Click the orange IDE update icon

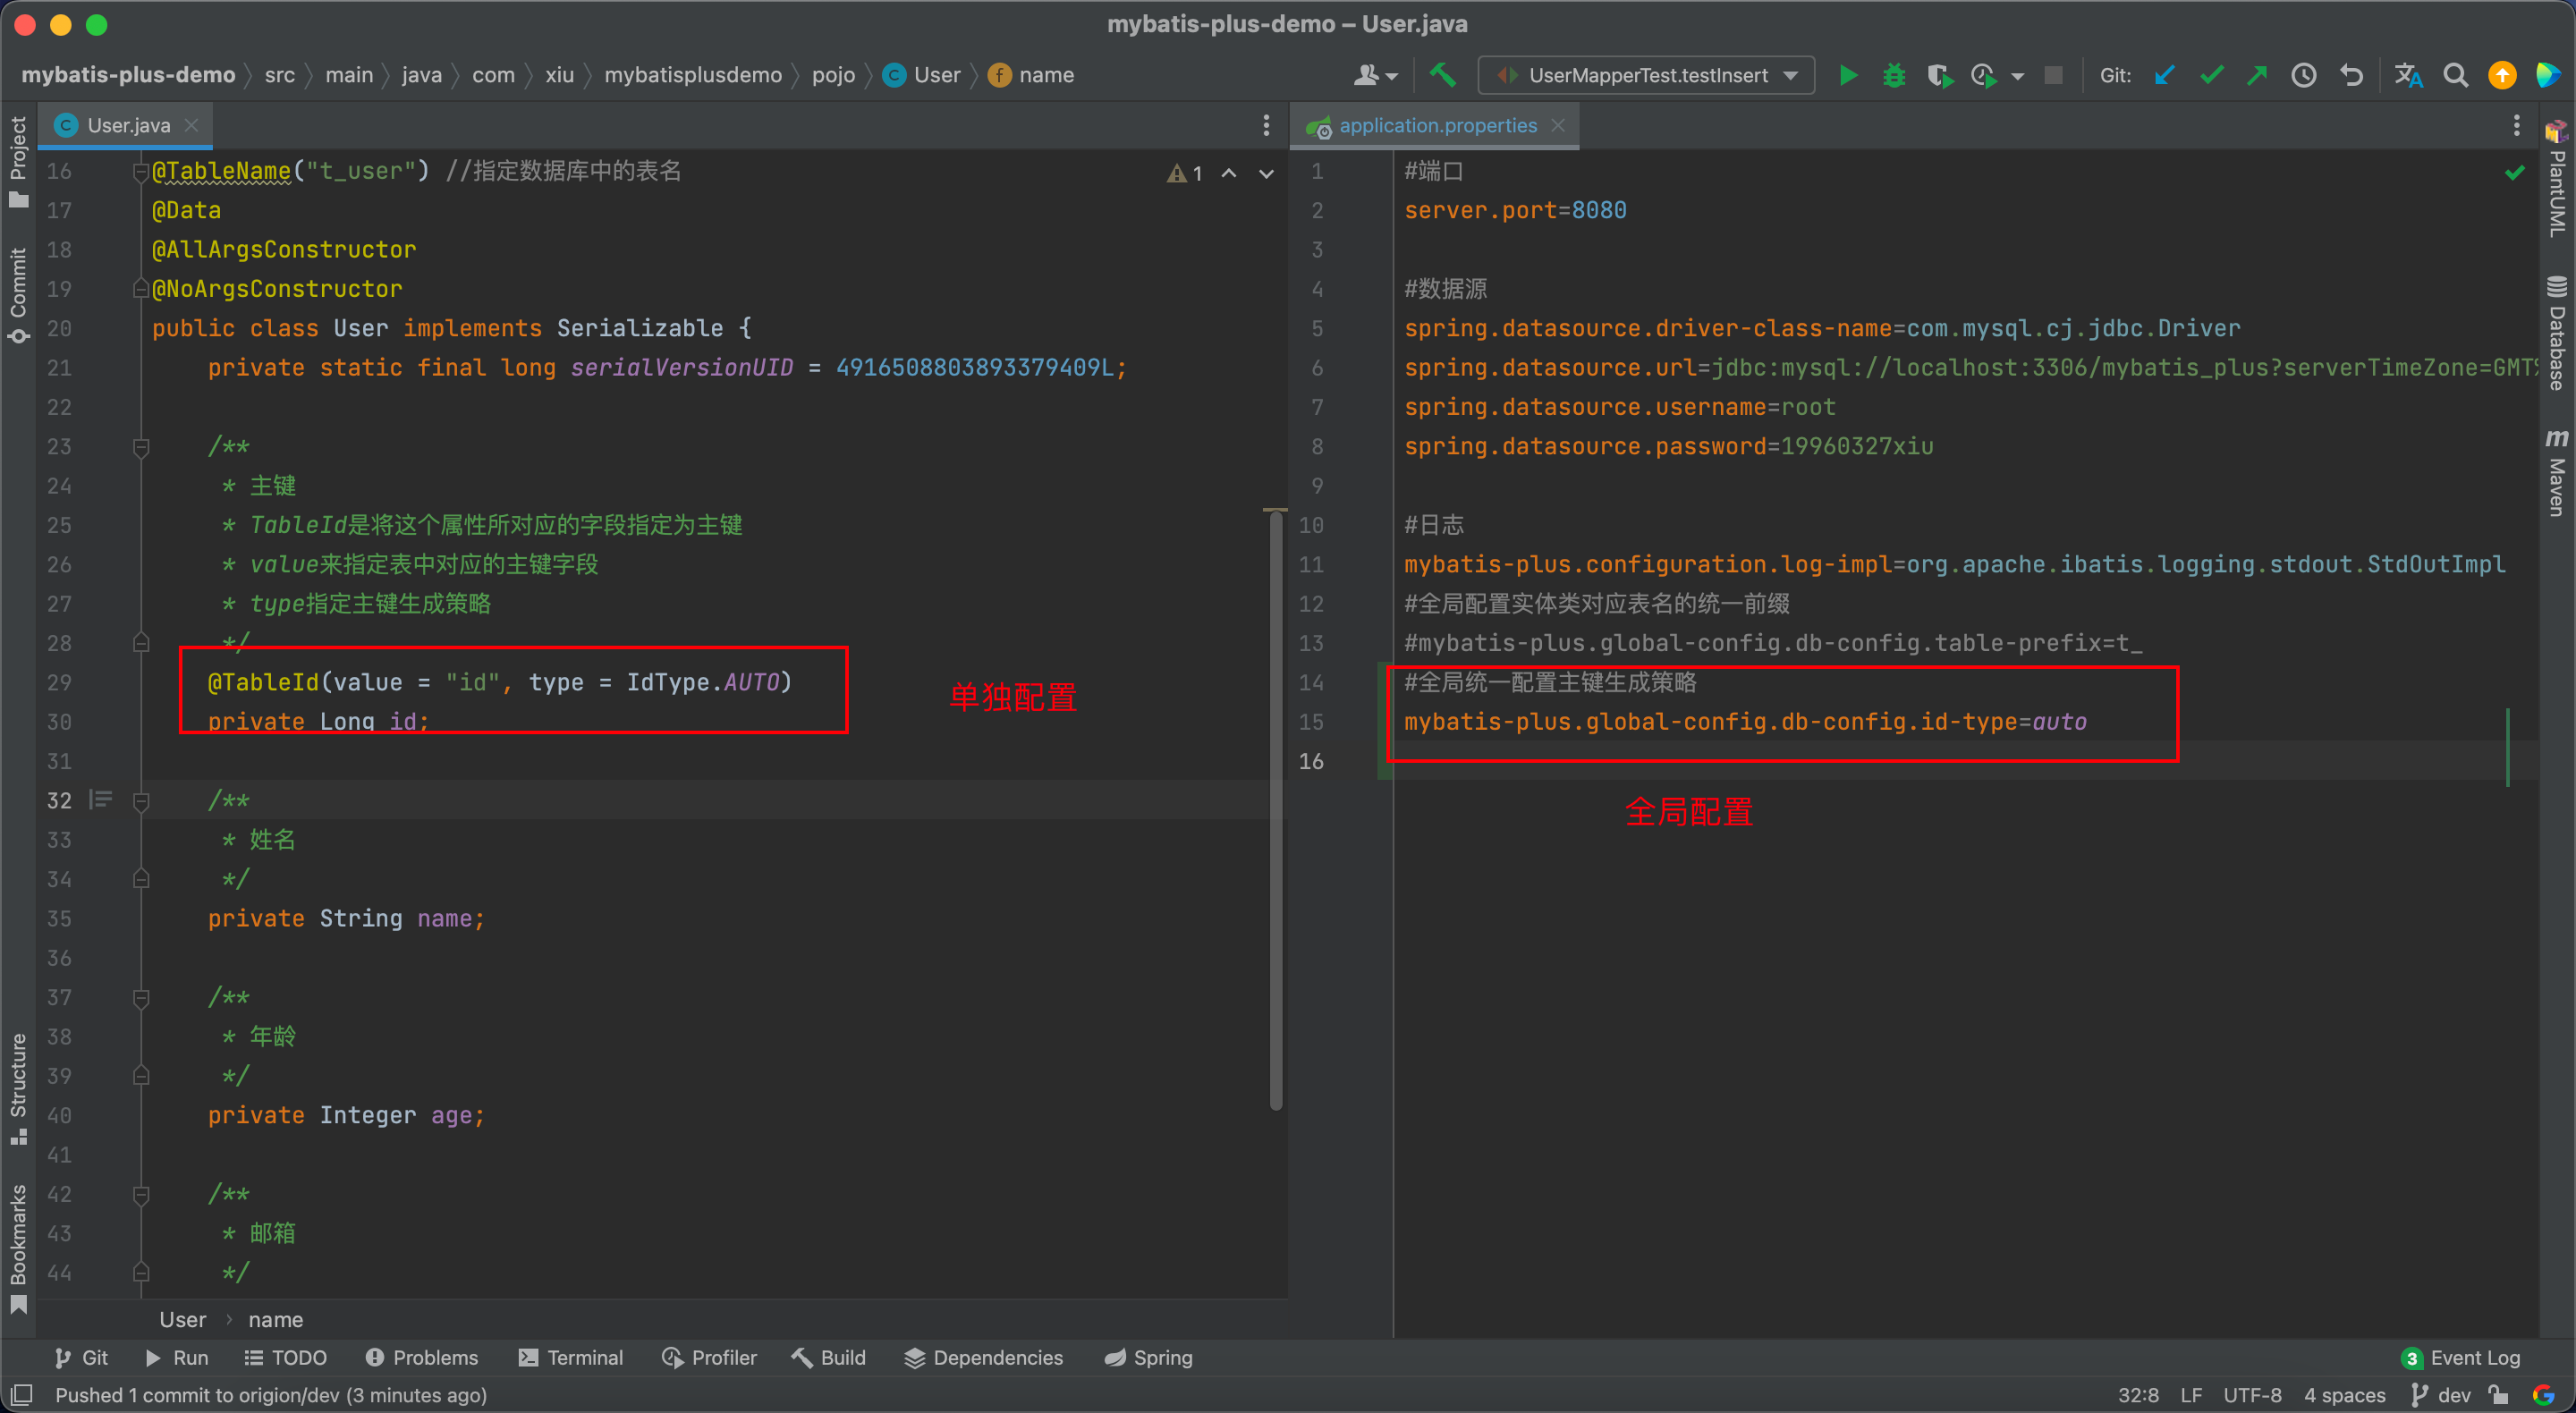pos(2502,75)
